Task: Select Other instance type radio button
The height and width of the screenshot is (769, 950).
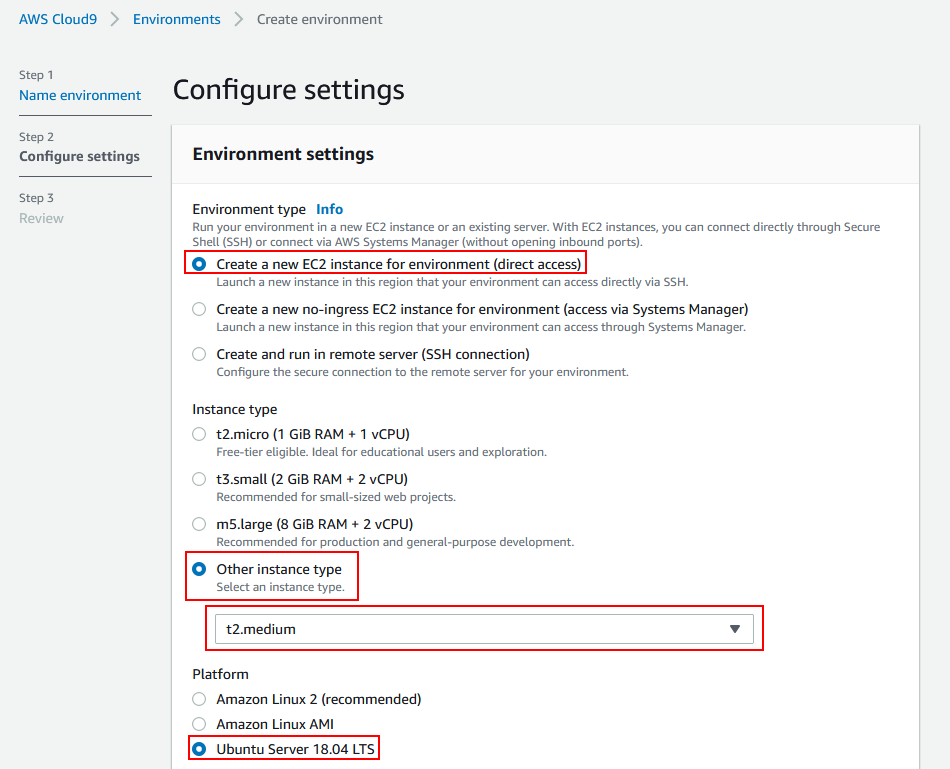Action: coord(200,569)
